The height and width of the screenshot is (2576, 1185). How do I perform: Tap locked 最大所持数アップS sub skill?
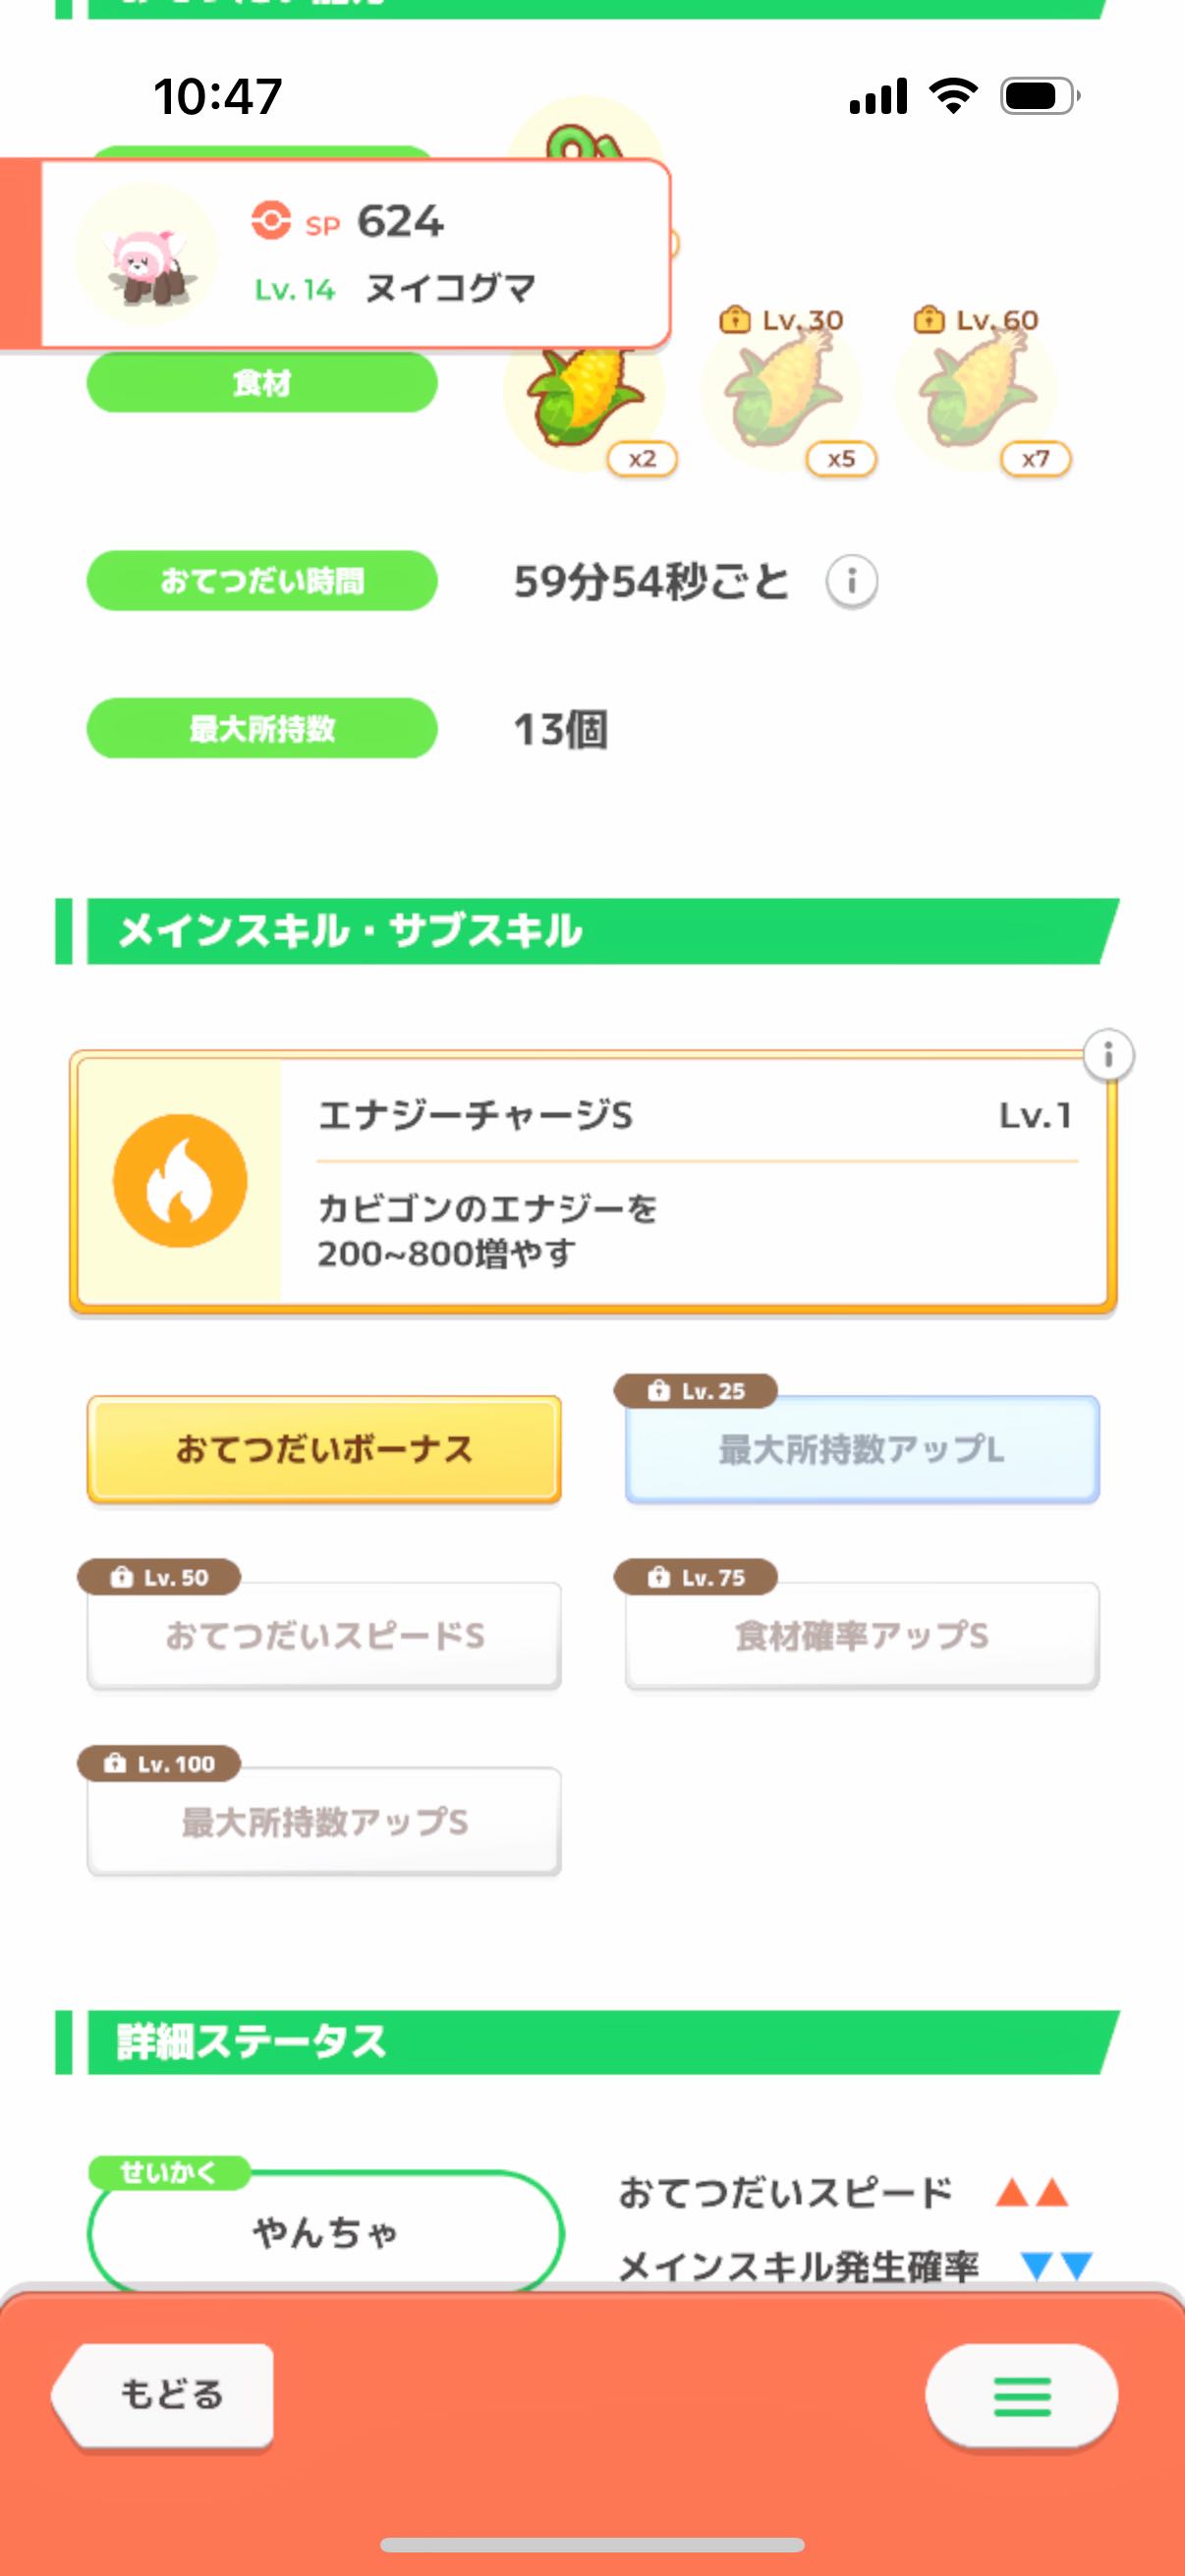(324, 1822)
